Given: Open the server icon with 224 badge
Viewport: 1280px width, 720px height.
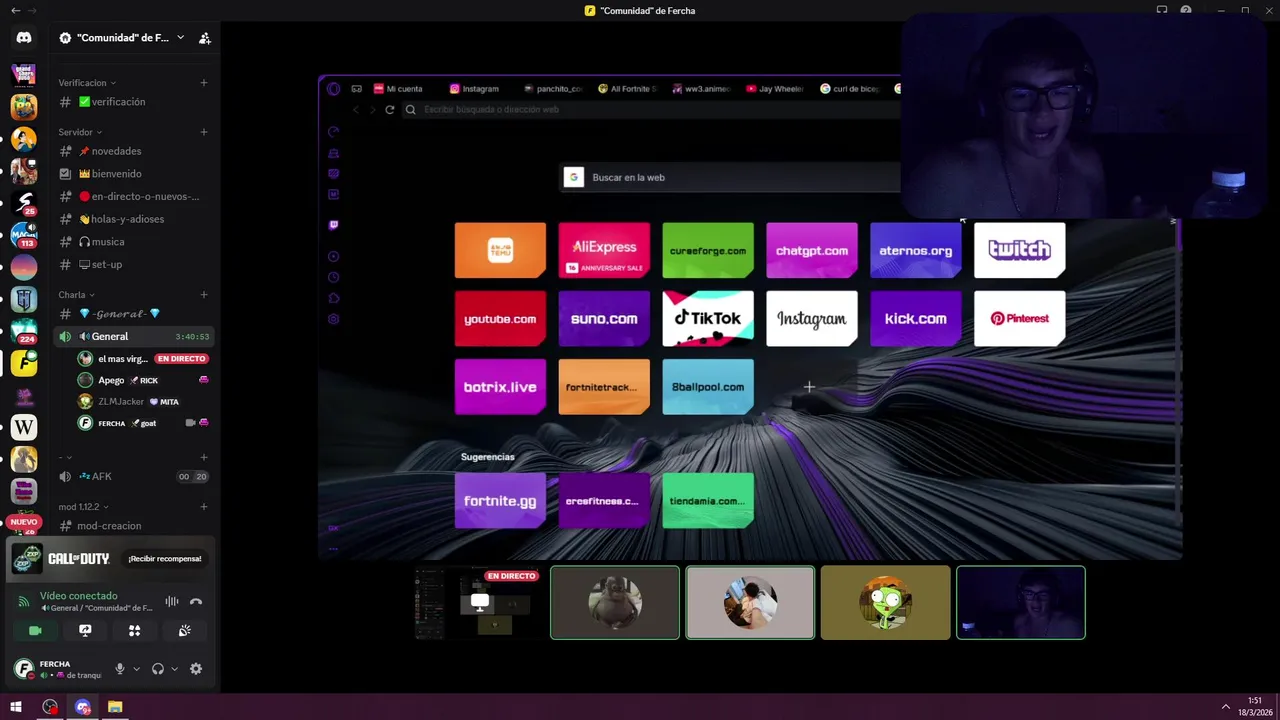Looking at the screenshot, I should (24, 331).
